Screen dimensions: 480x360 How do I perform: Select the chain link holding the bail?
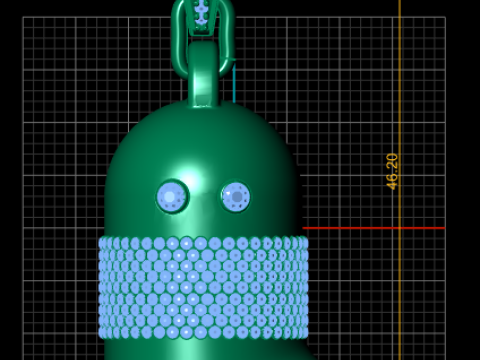click(179, 40)
